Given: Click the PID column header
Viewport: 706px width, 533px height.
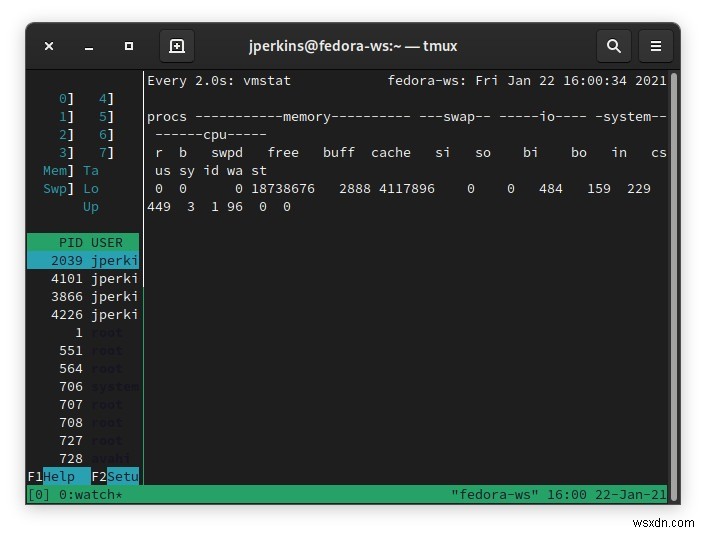Looking at the screenshot, I should [71, 243].
